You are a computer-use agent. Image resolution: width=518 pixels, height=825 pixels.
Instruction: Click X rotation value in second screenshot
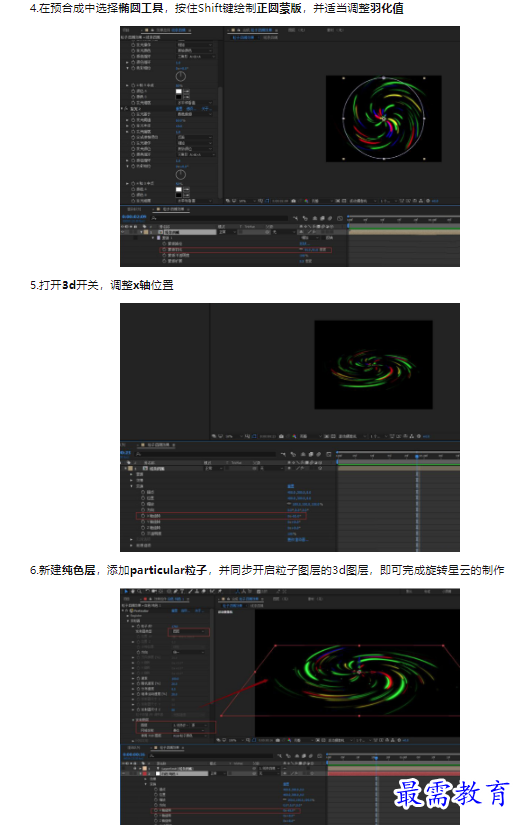(x=294, y=516)
